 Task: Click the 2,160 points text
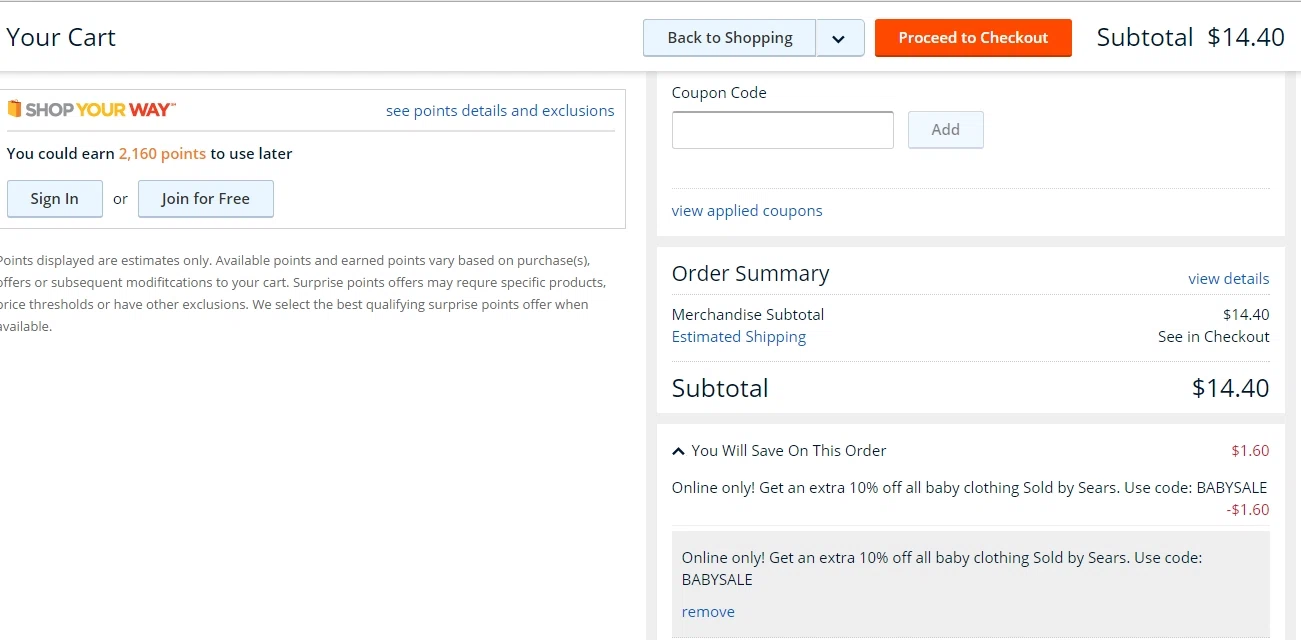point(162,154)
